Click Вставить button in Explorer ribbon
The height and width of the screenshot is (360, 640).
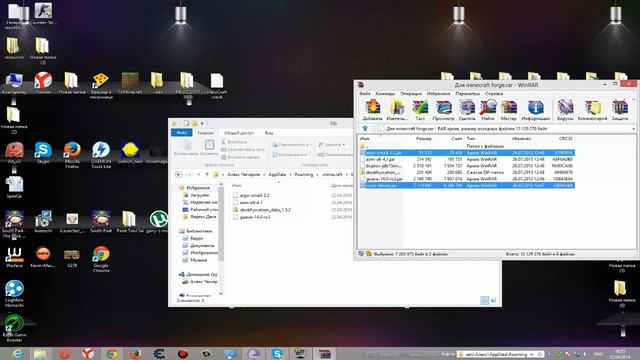coord(209,148)
